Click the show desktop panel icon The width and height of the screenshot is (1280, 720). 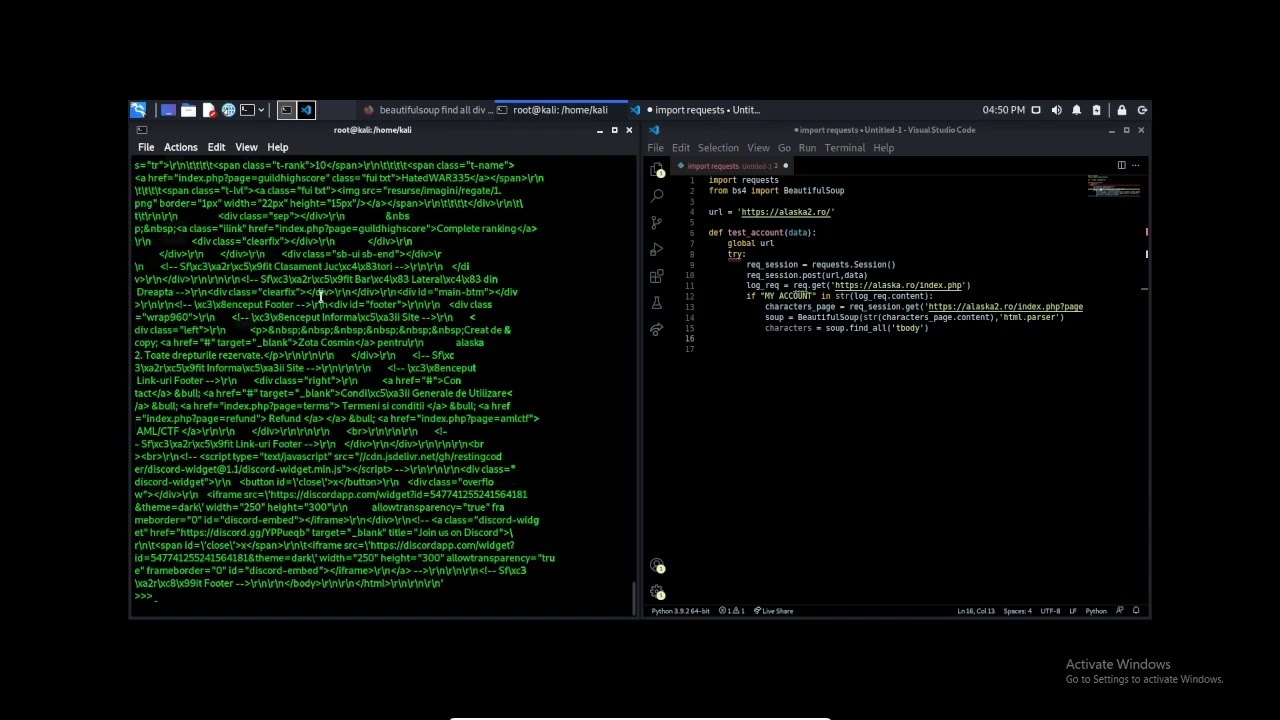[168, 110]
